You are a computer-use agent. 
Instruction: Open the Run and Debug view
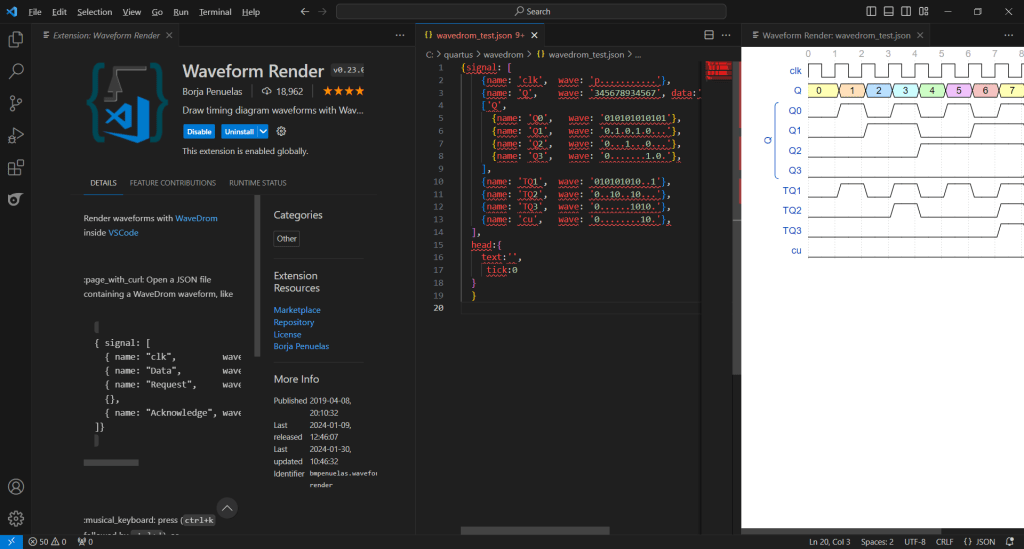pos(16,136)
